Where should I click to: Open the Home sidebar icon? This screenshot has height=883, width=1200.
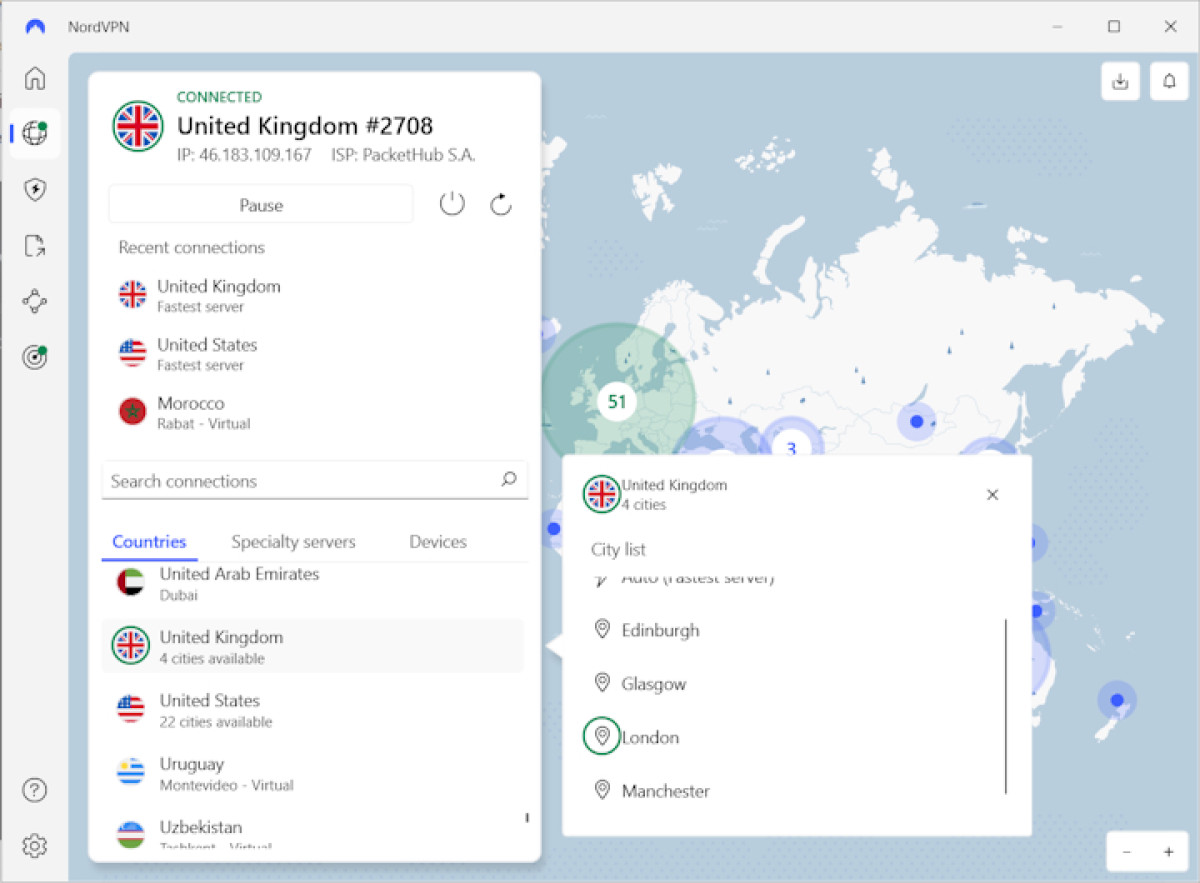tap(35, 78)
